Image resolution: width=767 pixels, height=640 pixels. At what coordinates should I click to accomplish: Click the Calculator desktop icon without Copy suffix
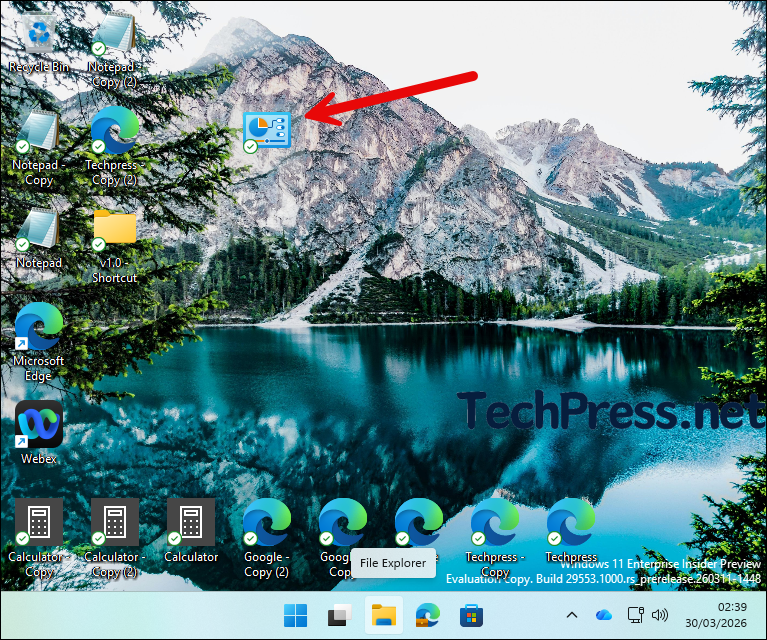pyautogui.click(x=191, y=523)
